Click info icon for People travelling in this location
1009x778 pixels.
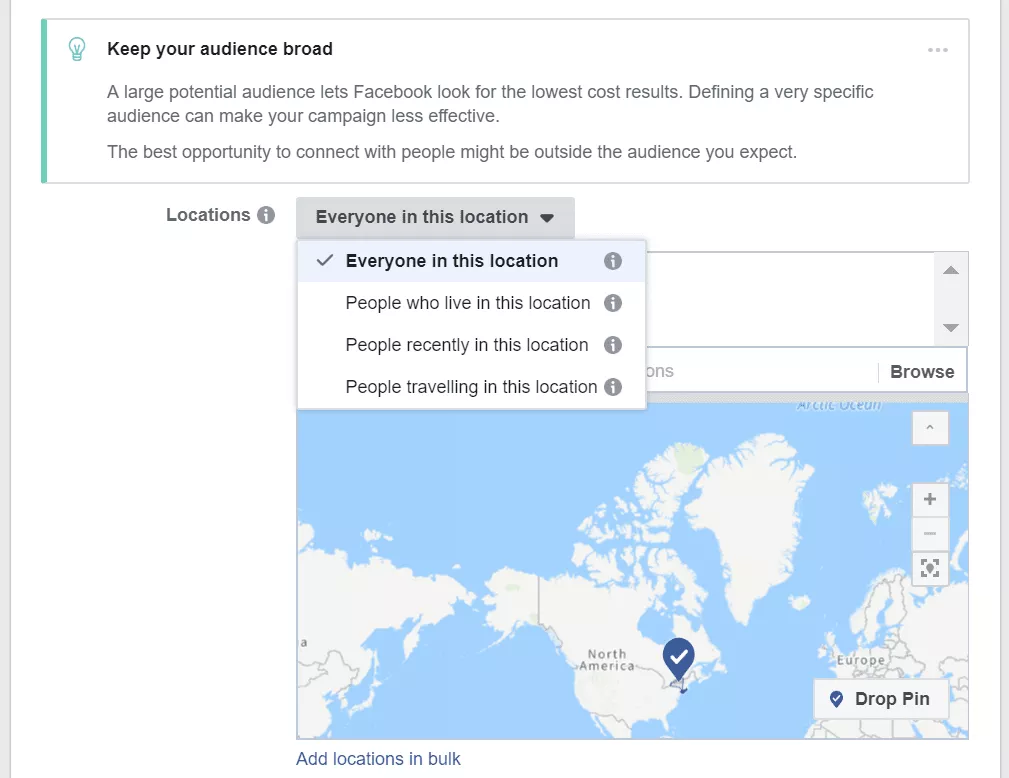click(x=613, y=387)
